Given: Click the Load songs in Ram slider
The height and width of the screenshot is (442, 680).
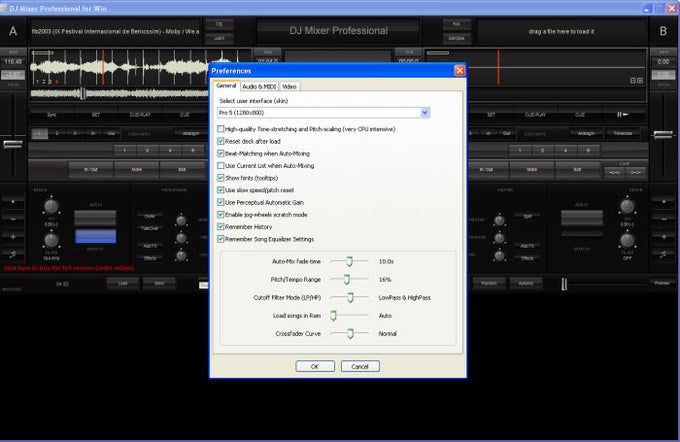Looking at the screenshot, I should [333, 315].
